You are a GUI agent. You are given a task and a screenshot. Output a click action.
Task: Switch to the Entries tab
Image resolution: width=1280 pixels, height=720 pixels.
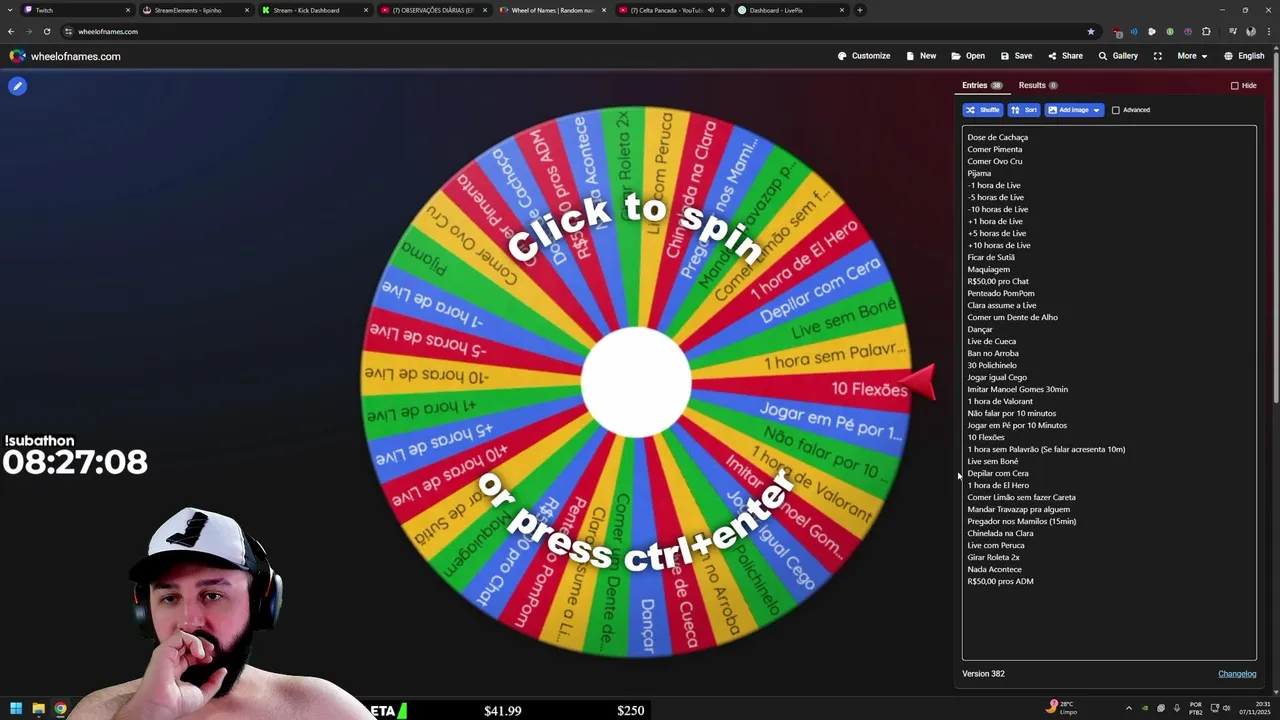(982, 86)
